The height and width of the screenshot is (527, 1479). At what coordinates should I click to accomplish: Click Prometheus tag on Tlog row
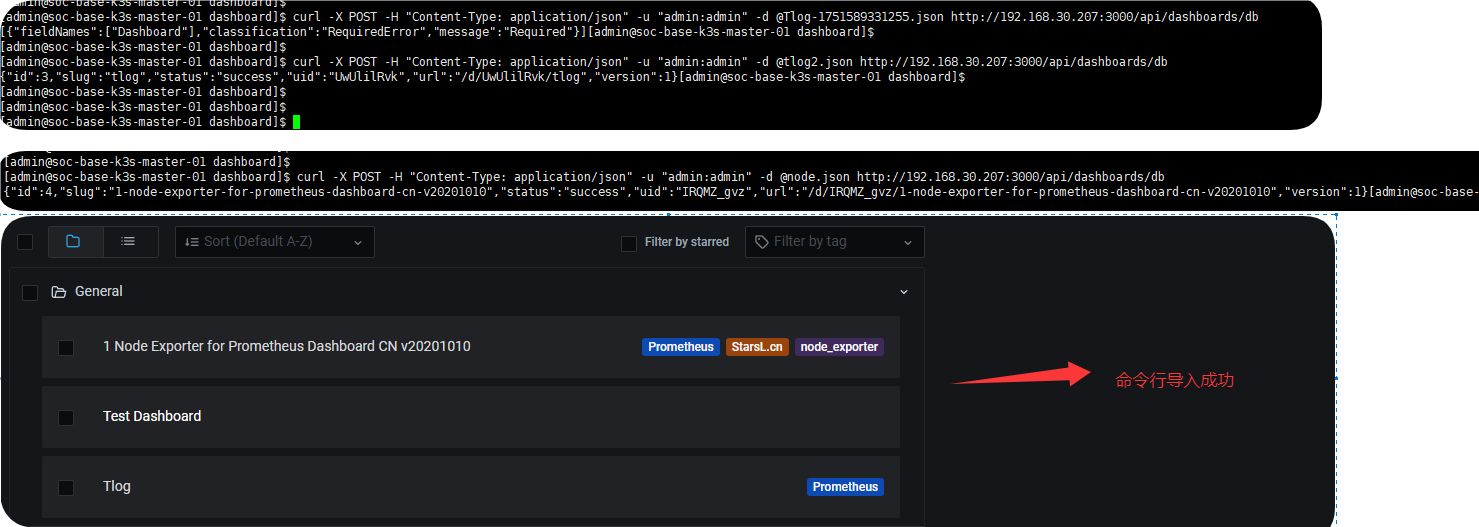[x=845, y=487]
